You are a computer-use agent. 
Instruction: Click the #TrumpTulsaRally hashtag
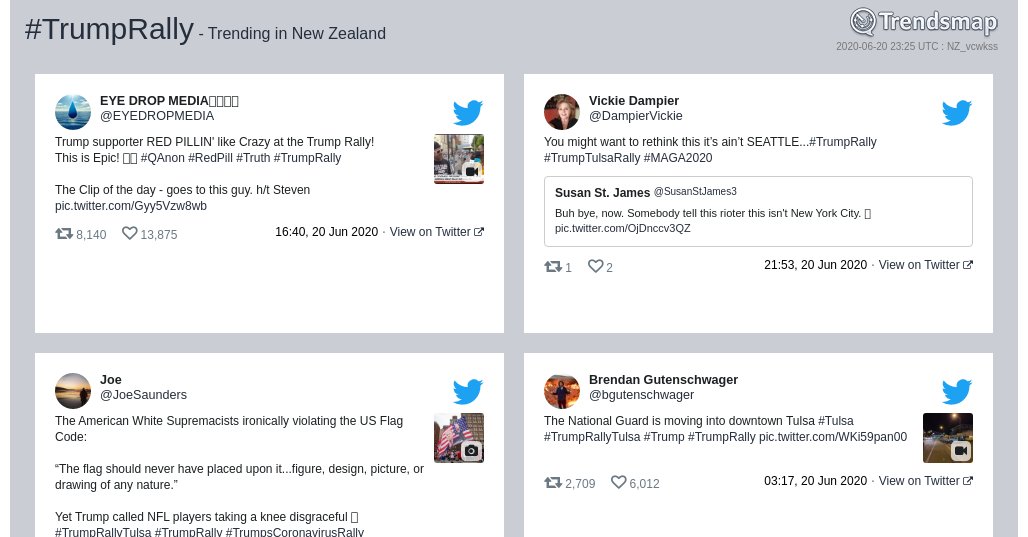pyautogui.click(x=592, y=158)
